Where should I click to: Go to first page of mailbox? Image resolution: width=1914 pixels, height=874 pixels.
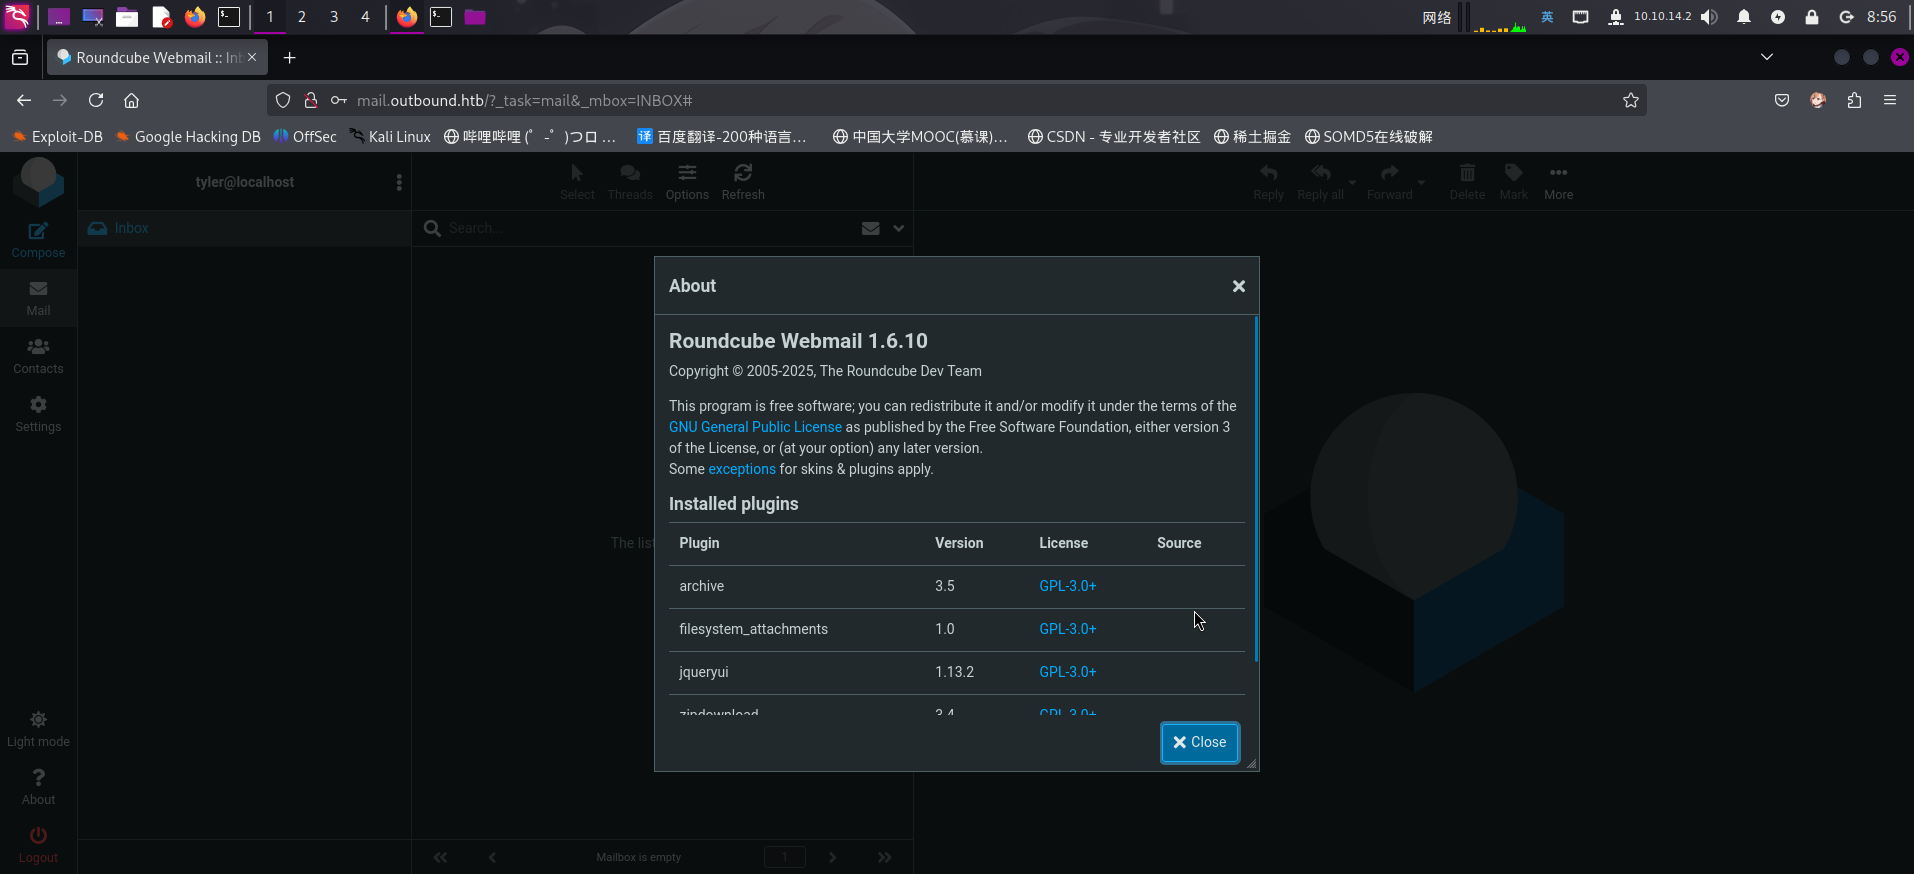(x=440, y=857)
